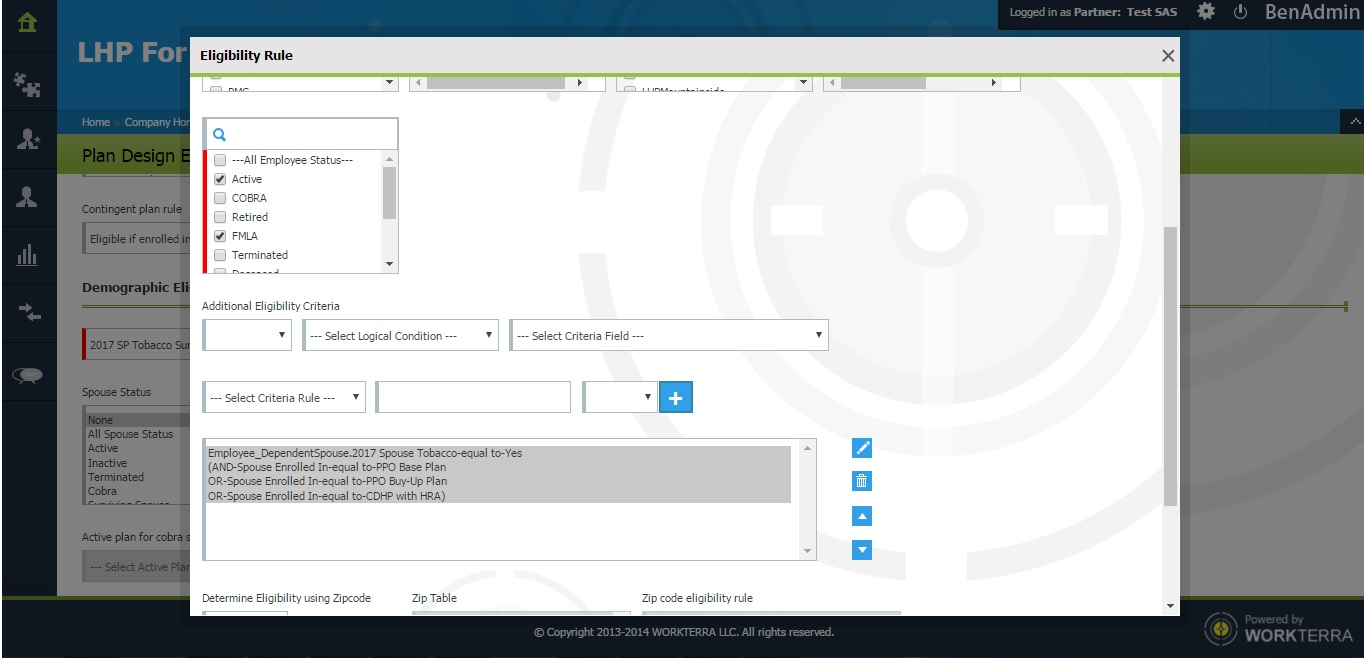This screenshot has height=658, width=1364.
Task: Open the Select Criteria Rule dropdown
Action: (284, 398)
